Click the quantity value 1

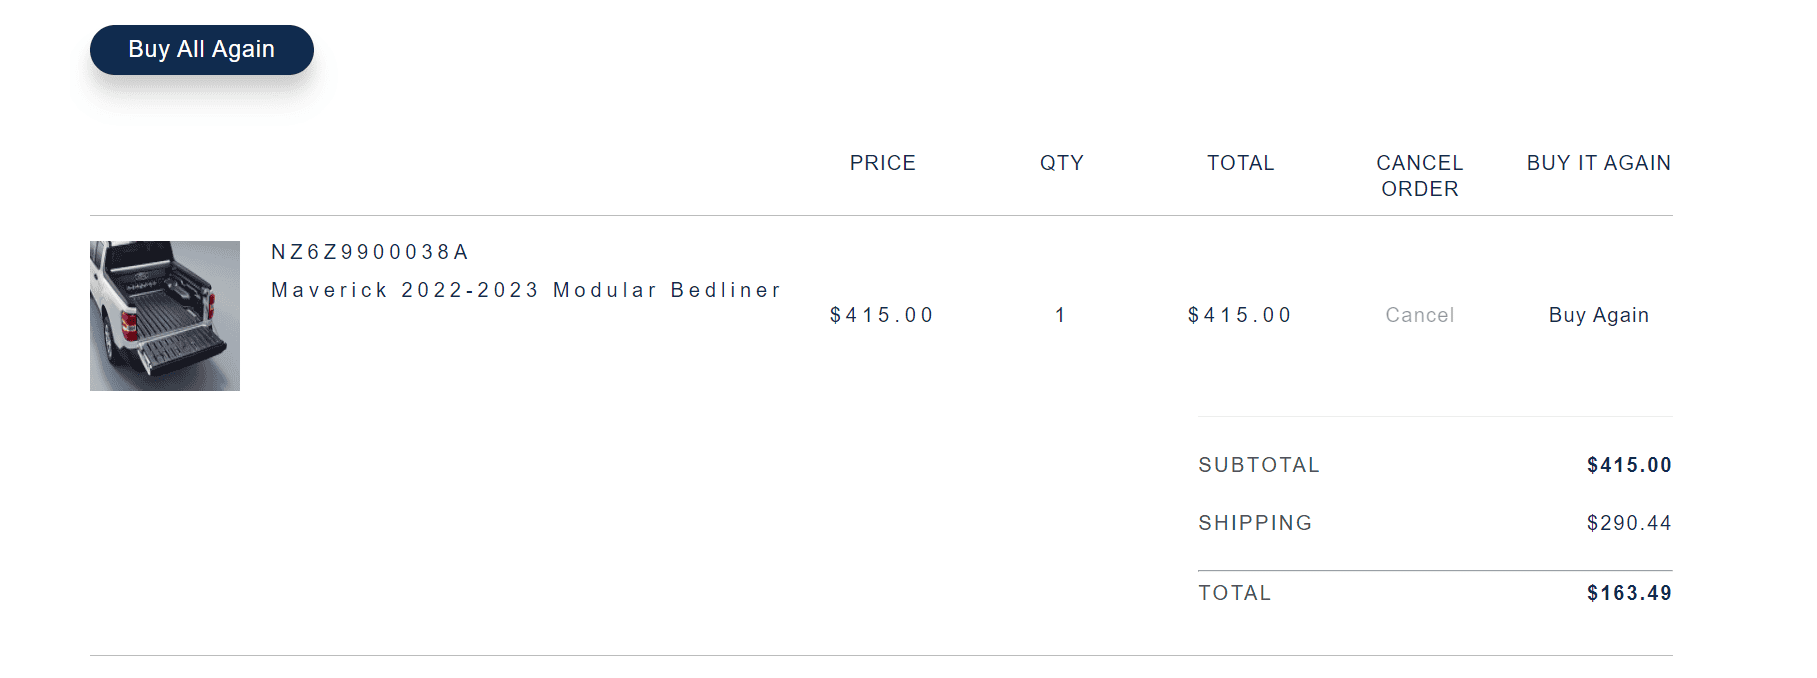click(1060, 315)
